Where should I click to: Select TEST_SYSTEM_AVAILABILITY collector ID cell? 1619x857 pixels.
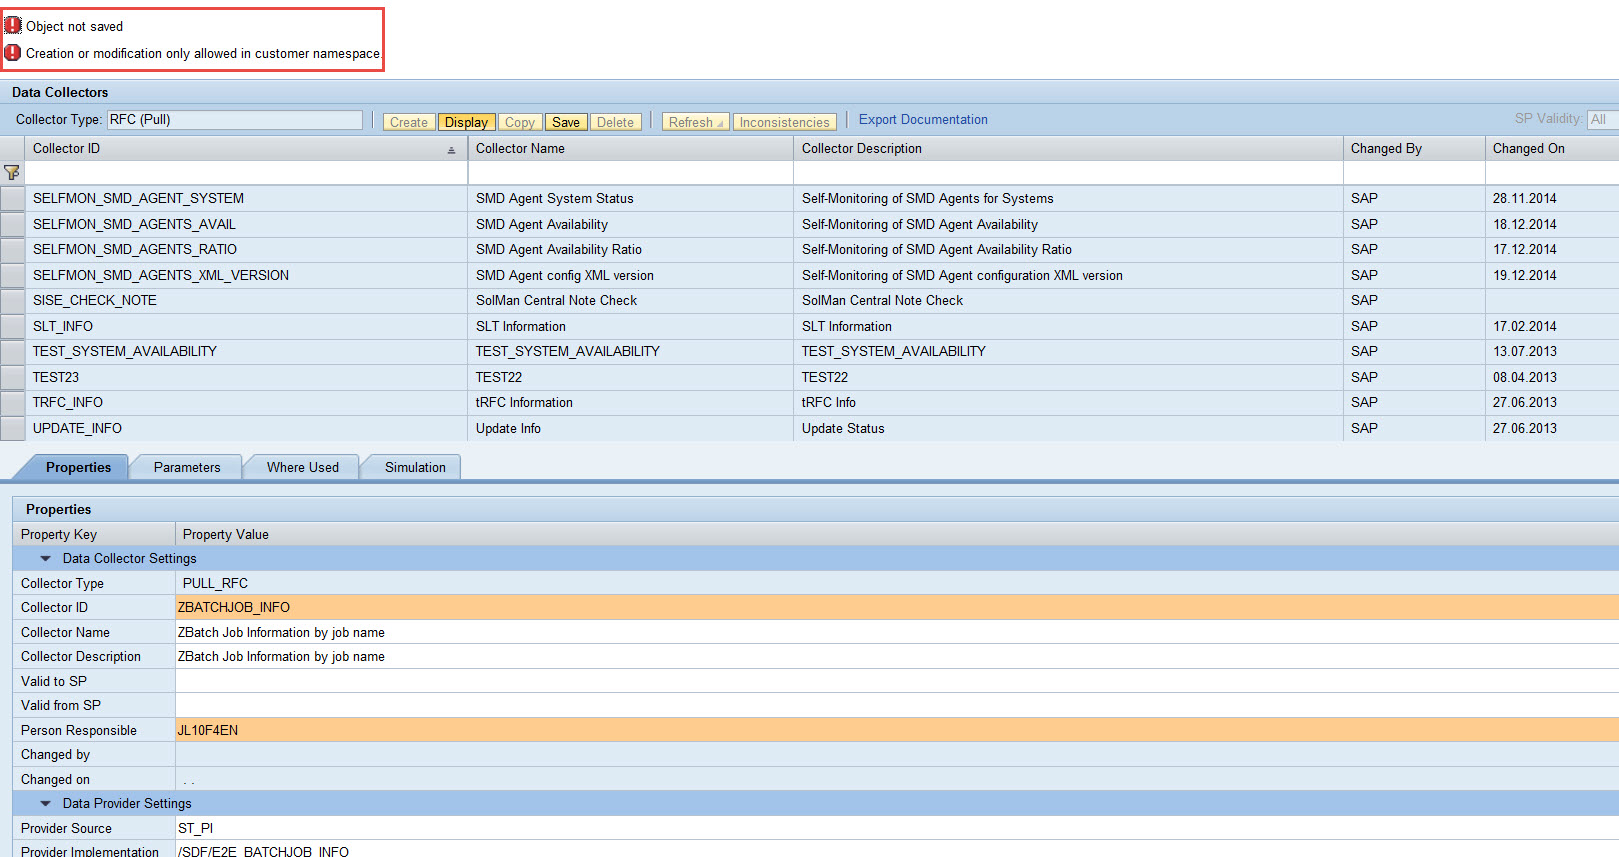pos(246,351)
